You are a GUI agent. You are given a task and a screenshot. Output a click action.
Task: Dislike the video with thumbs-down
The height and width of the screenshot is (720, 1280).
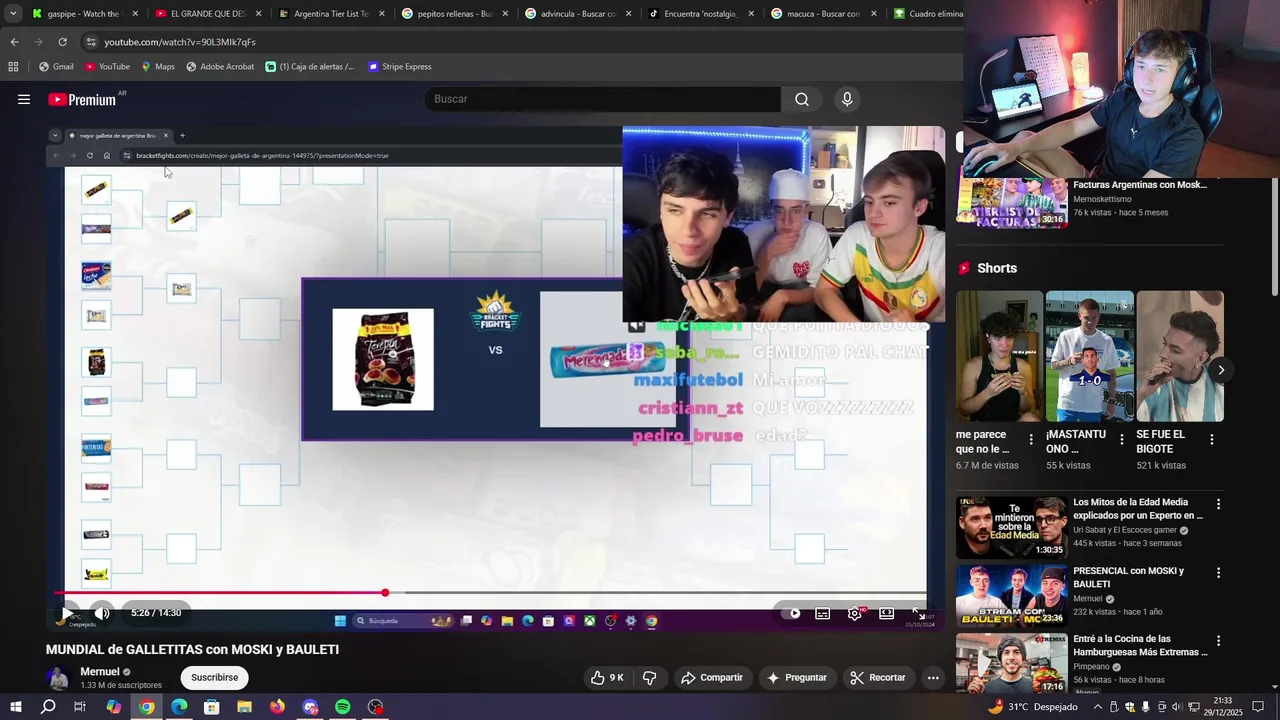[649, 677]
